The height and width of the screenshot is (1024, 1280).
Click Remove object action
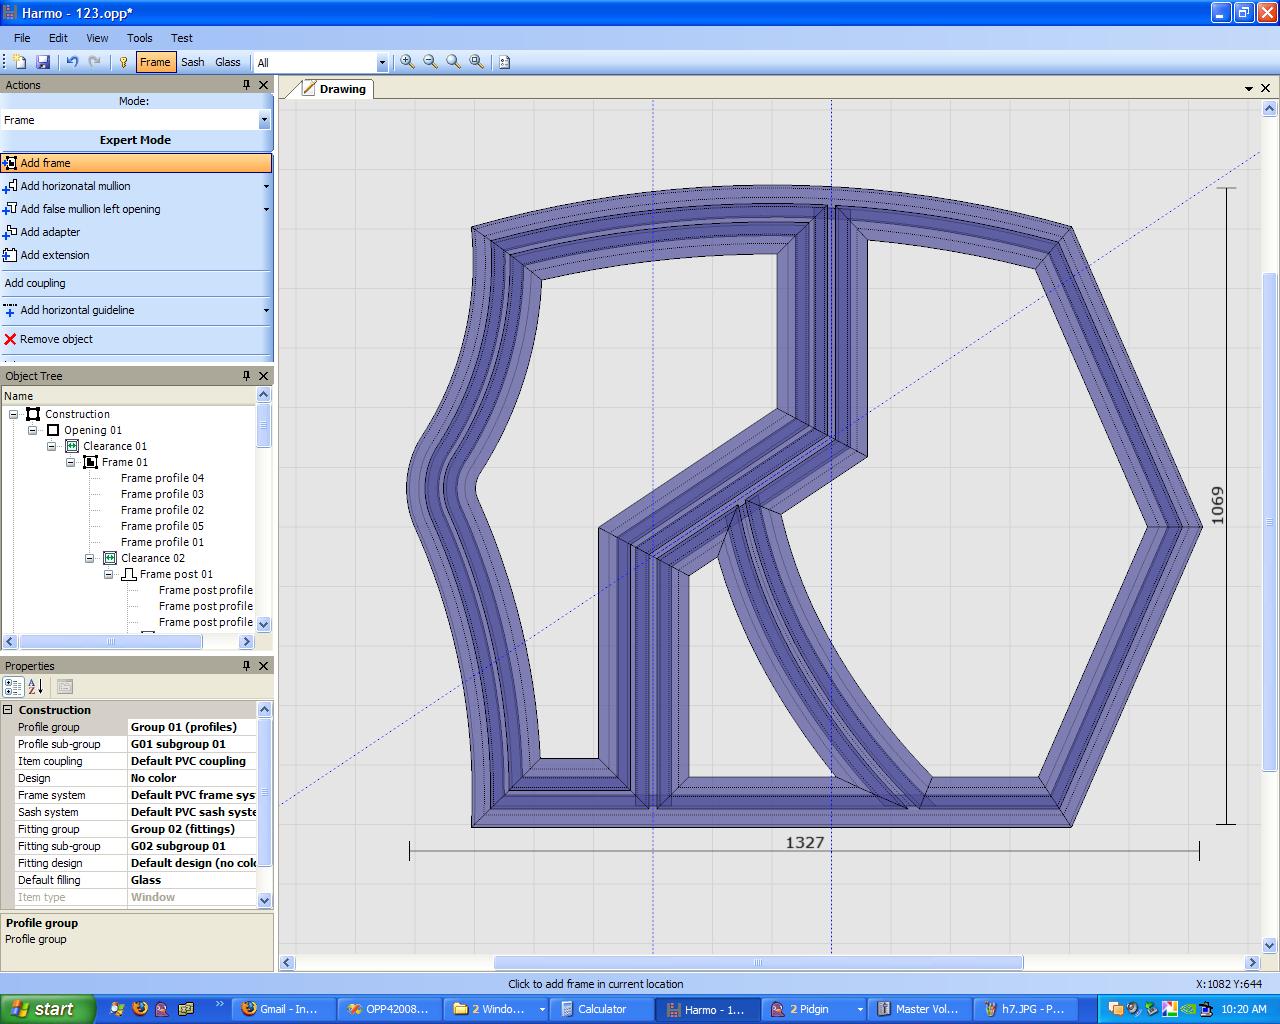[56, 339]
